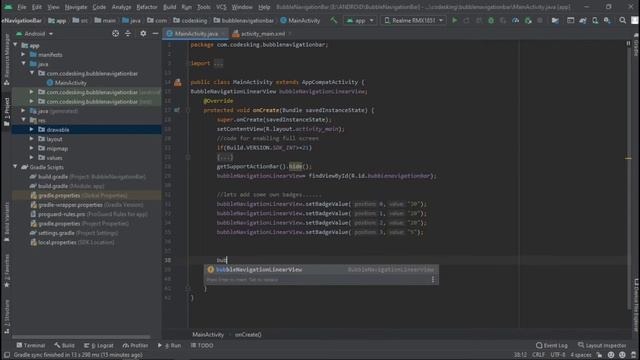Click the class gutter icon beside MainActivity declaration
This screenshot has width=640, height=360.
point(178,82)
